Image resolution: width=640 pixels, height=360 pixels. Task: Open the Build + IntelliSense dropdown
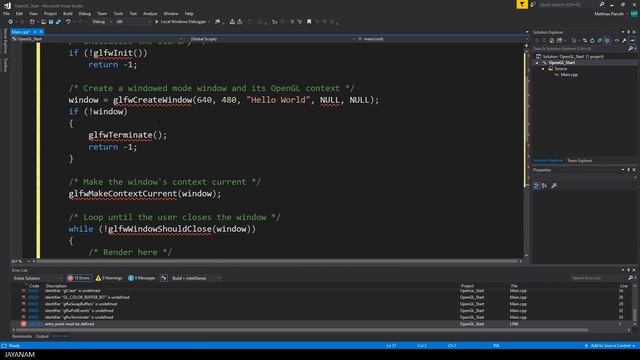click(x=196, y=278)
